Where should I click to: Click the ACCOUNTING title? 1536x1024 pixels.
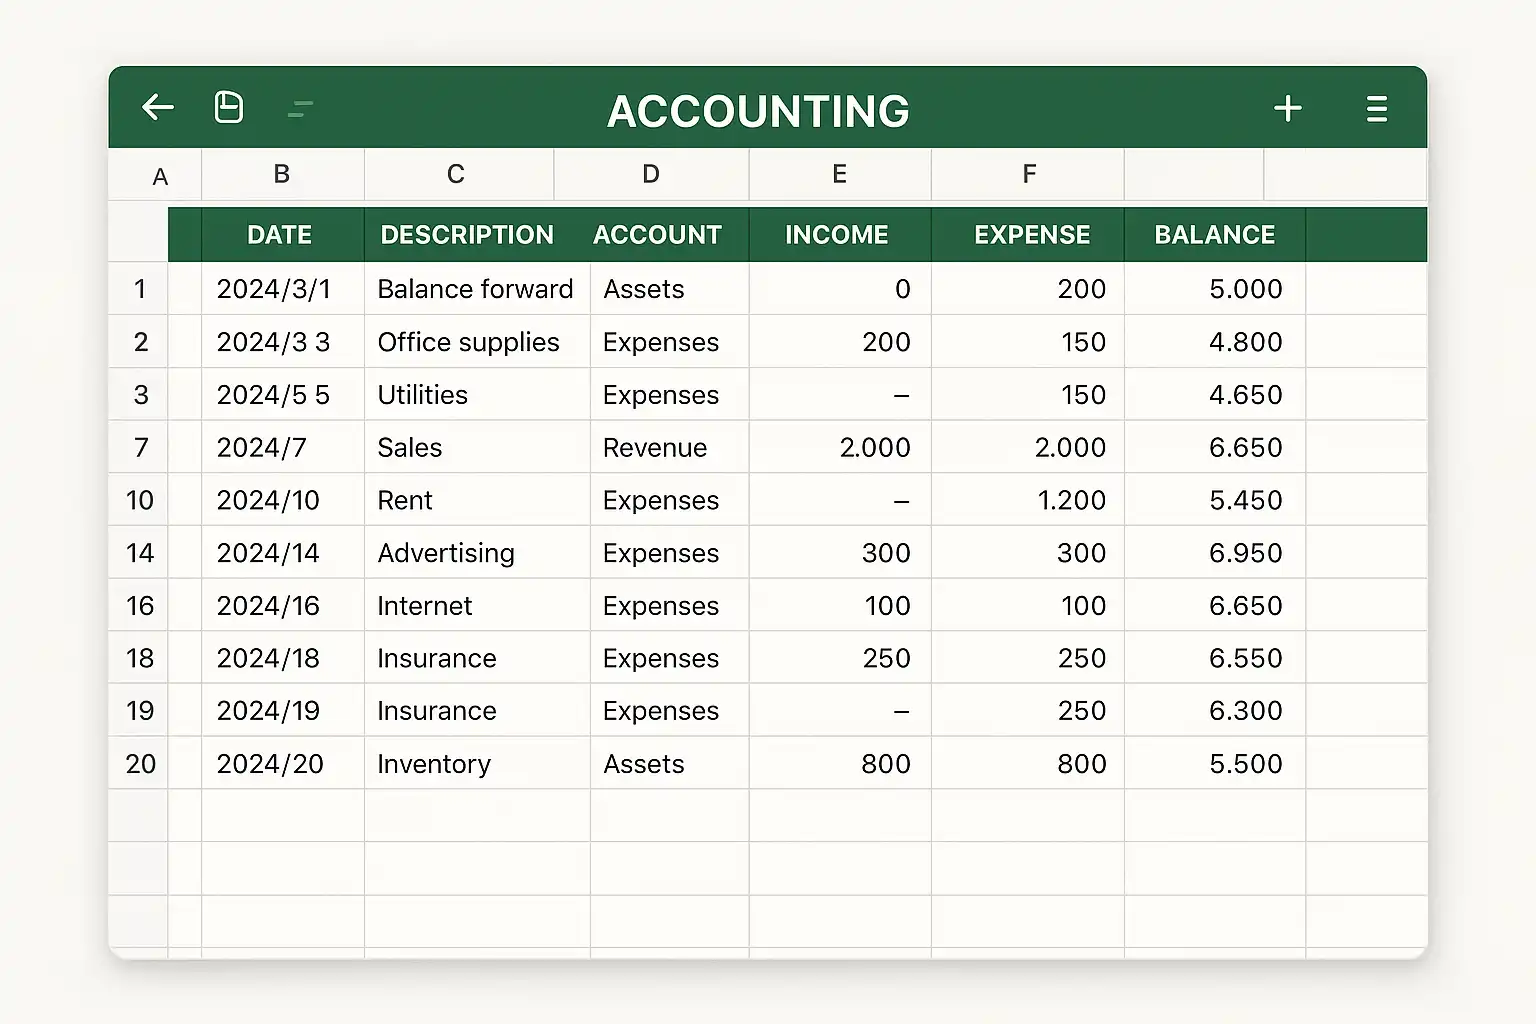pyautogui.click(x=759, y=111)
